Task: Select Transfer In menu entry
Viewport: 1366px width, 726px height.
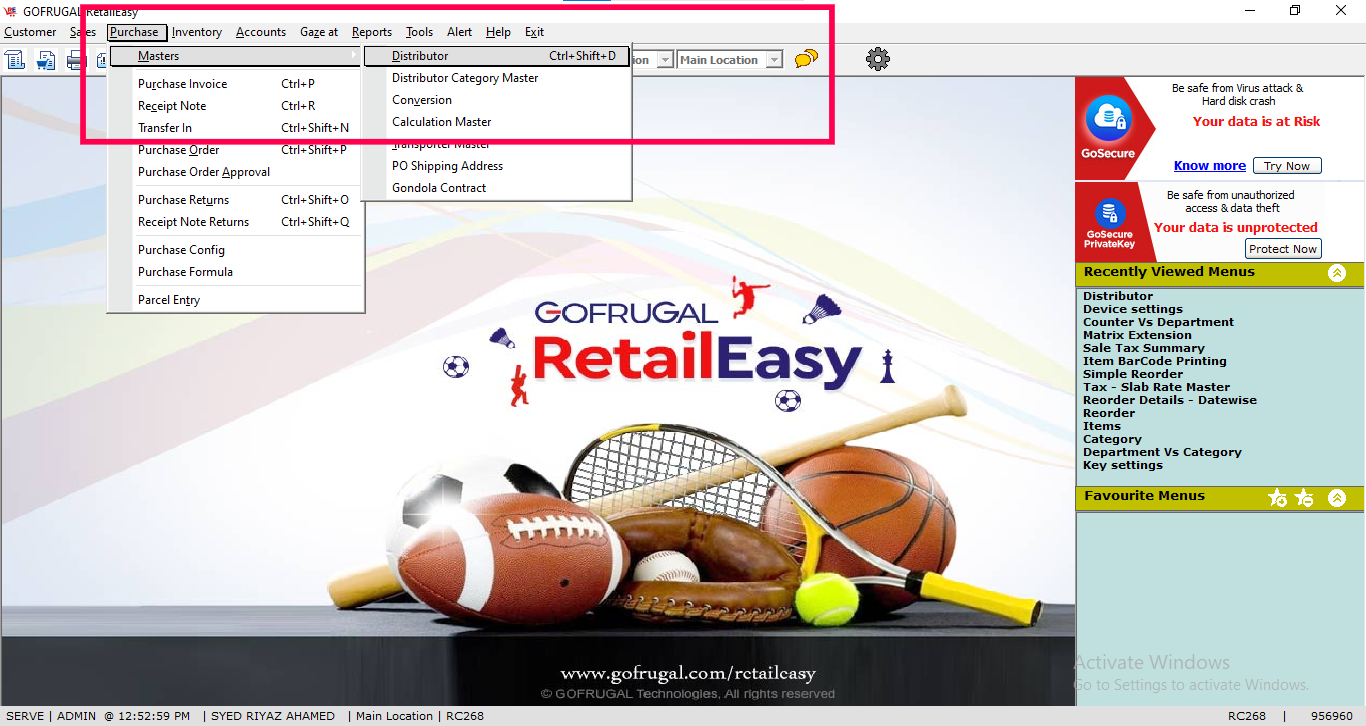Action: tap(236, 128)
